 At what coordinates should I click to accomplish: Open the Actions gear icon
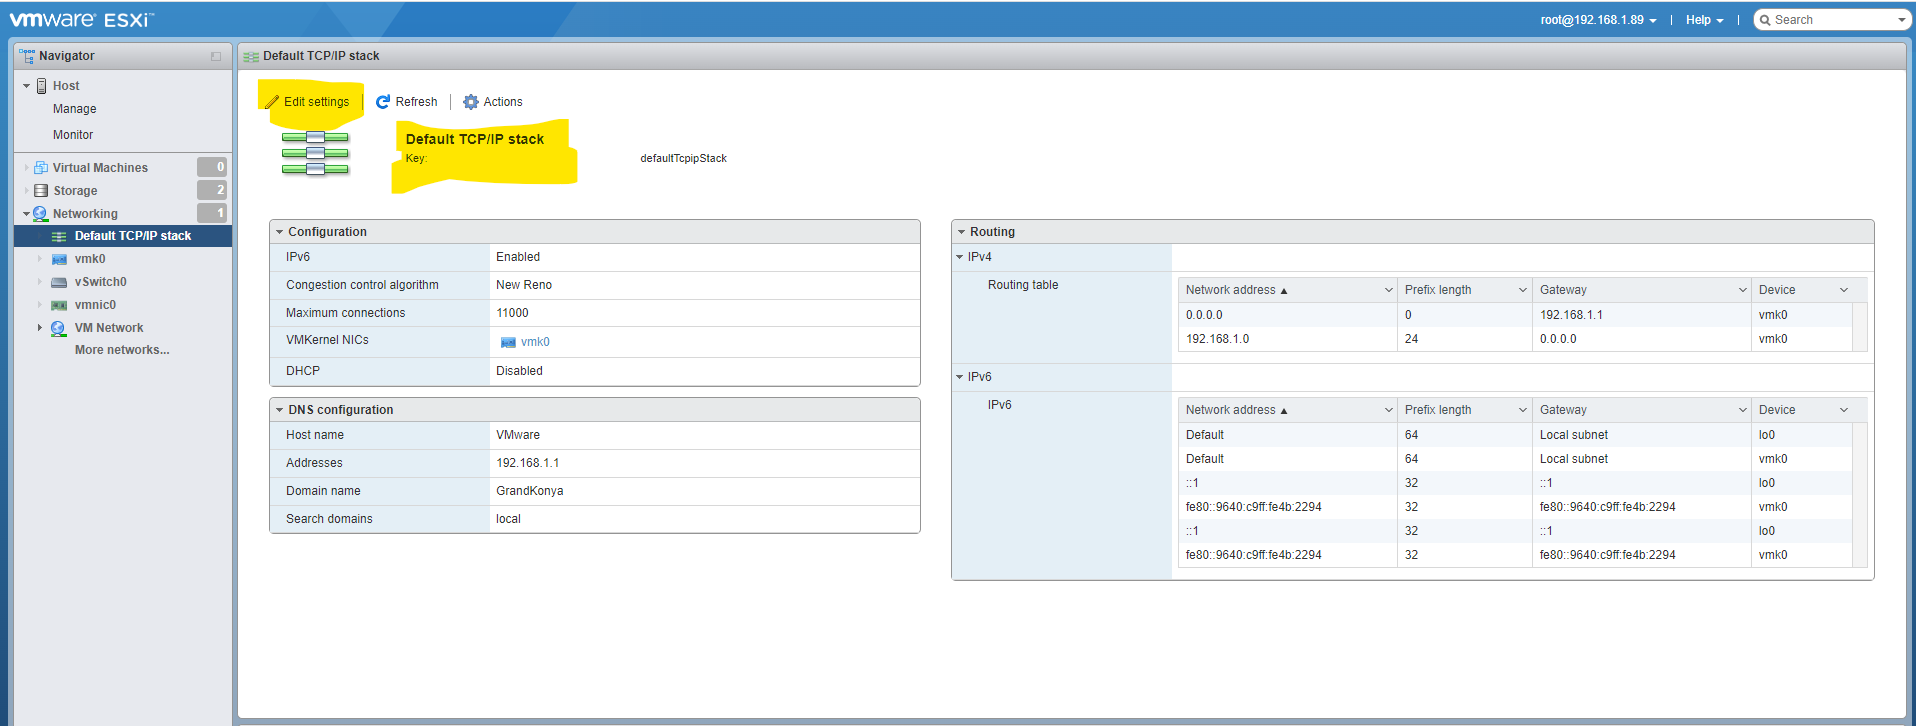pos(471,102)
